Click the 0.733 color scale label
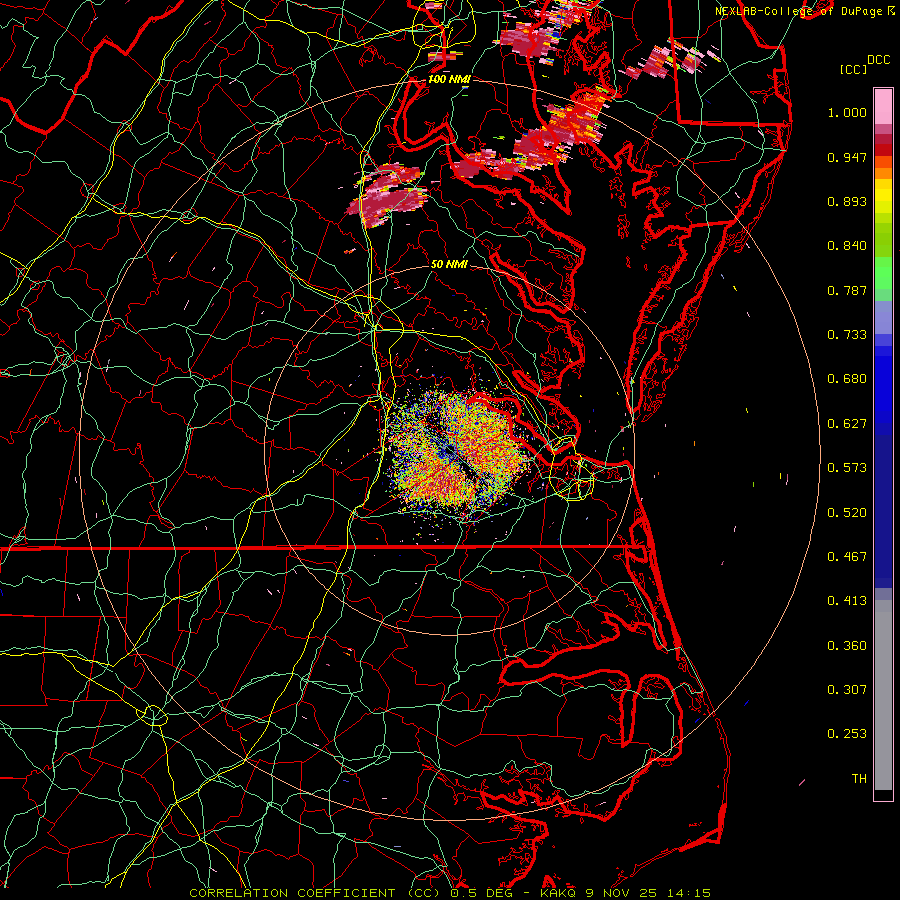Screen dimensions: 900x900 coord(847,335)
